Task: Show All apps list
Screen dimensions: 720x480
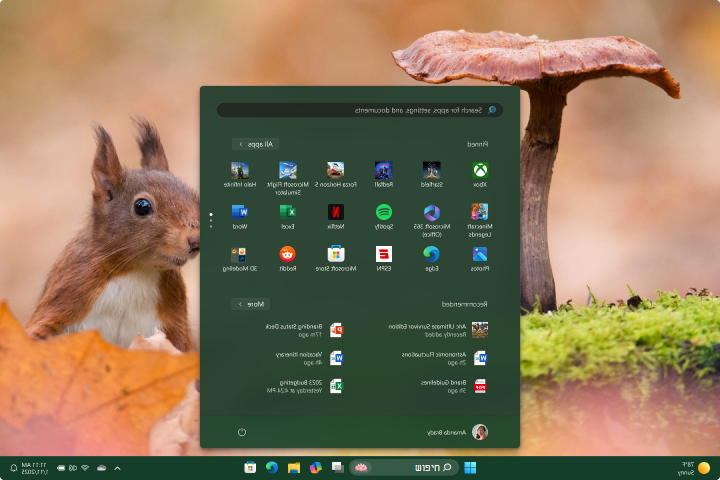Action: pos(255,144)
